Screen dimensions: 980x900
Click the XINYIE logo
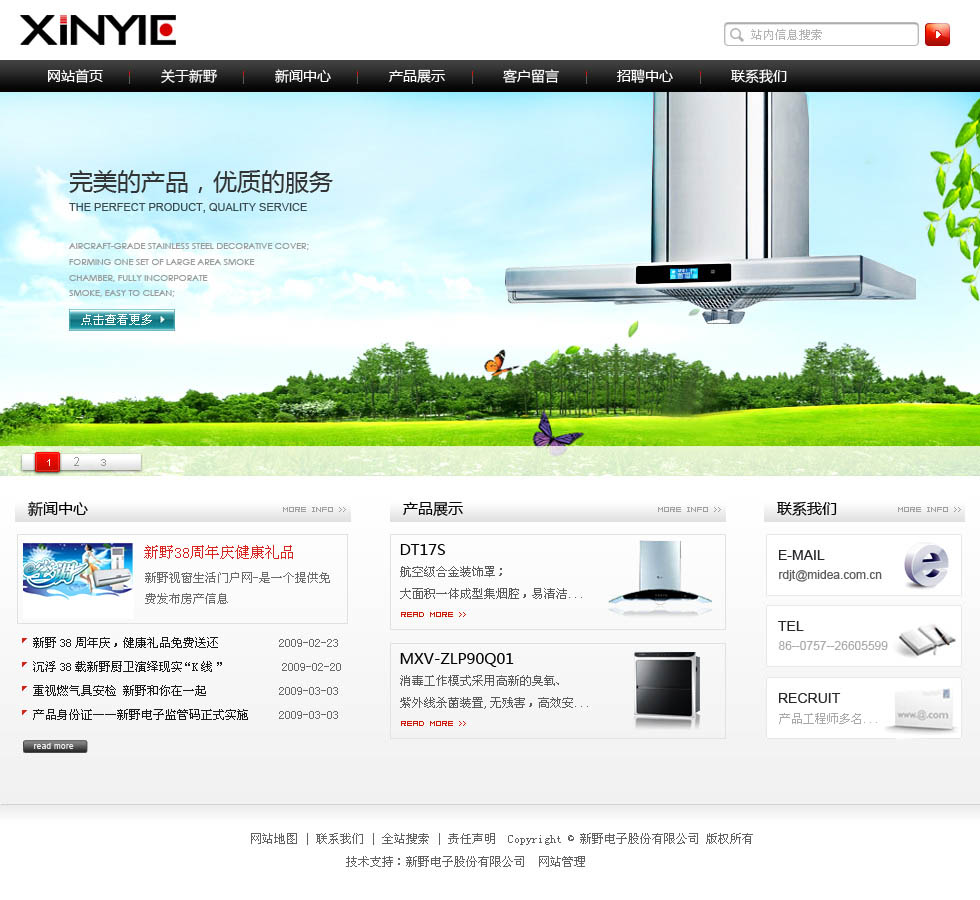[x=98, y=30]
